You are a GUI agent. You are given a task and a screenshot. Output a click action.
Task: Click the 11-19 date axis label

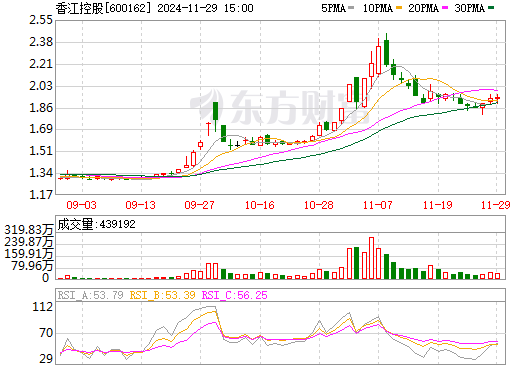coord(438,205)
